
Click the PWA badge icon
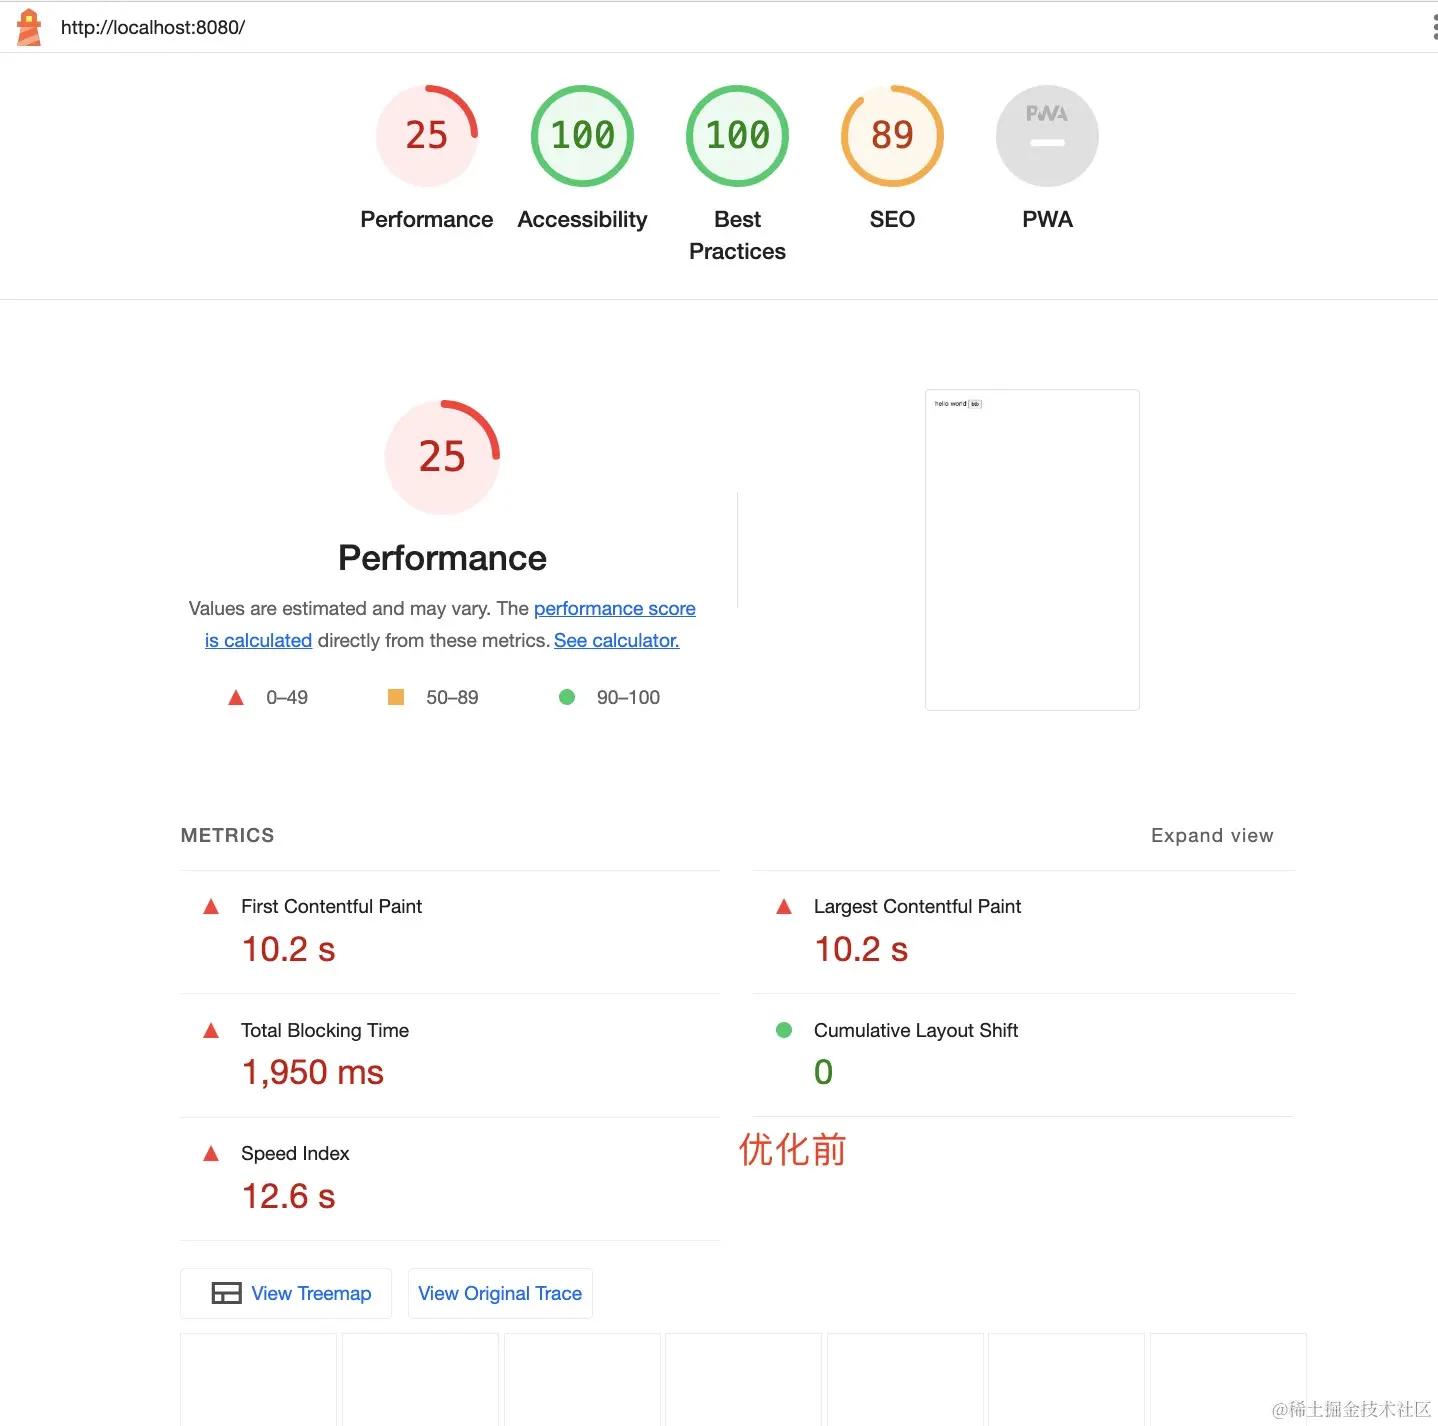[1047, 135]
